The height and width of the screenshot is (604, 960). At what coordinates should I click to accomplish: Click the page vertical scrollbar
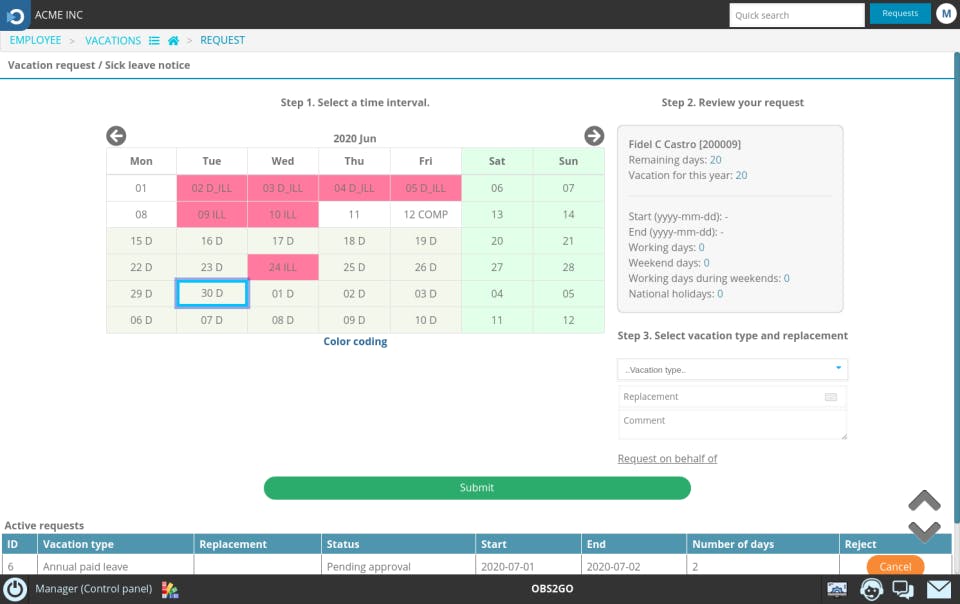click(x=956, y=288)
